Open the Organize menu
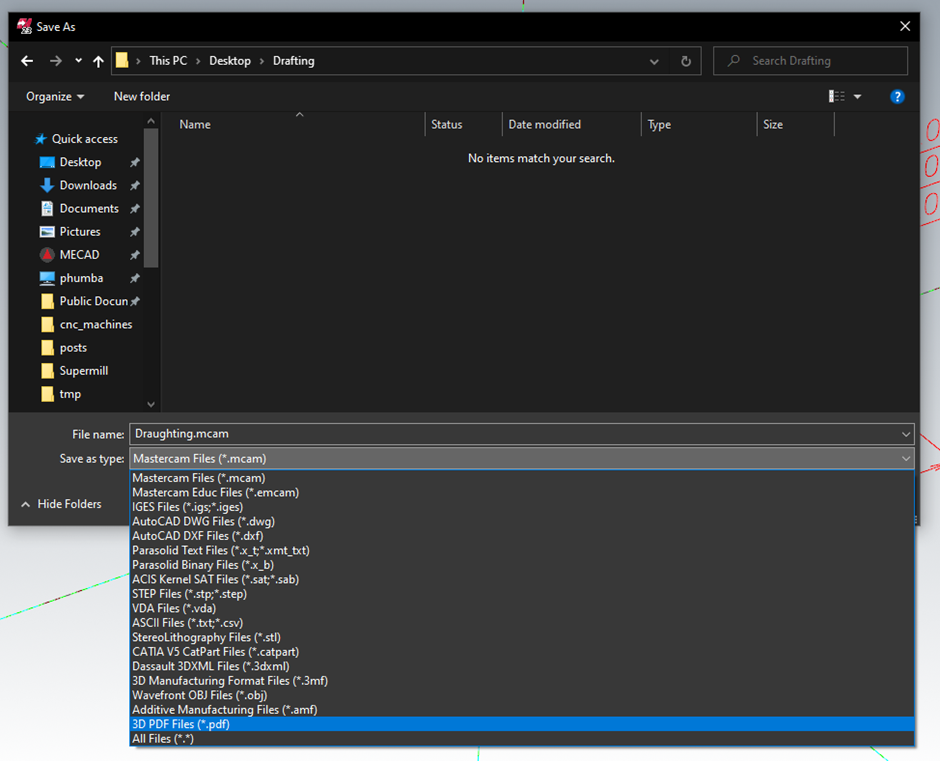The height and width of the screenshot is (761, 940). (55, 97)
